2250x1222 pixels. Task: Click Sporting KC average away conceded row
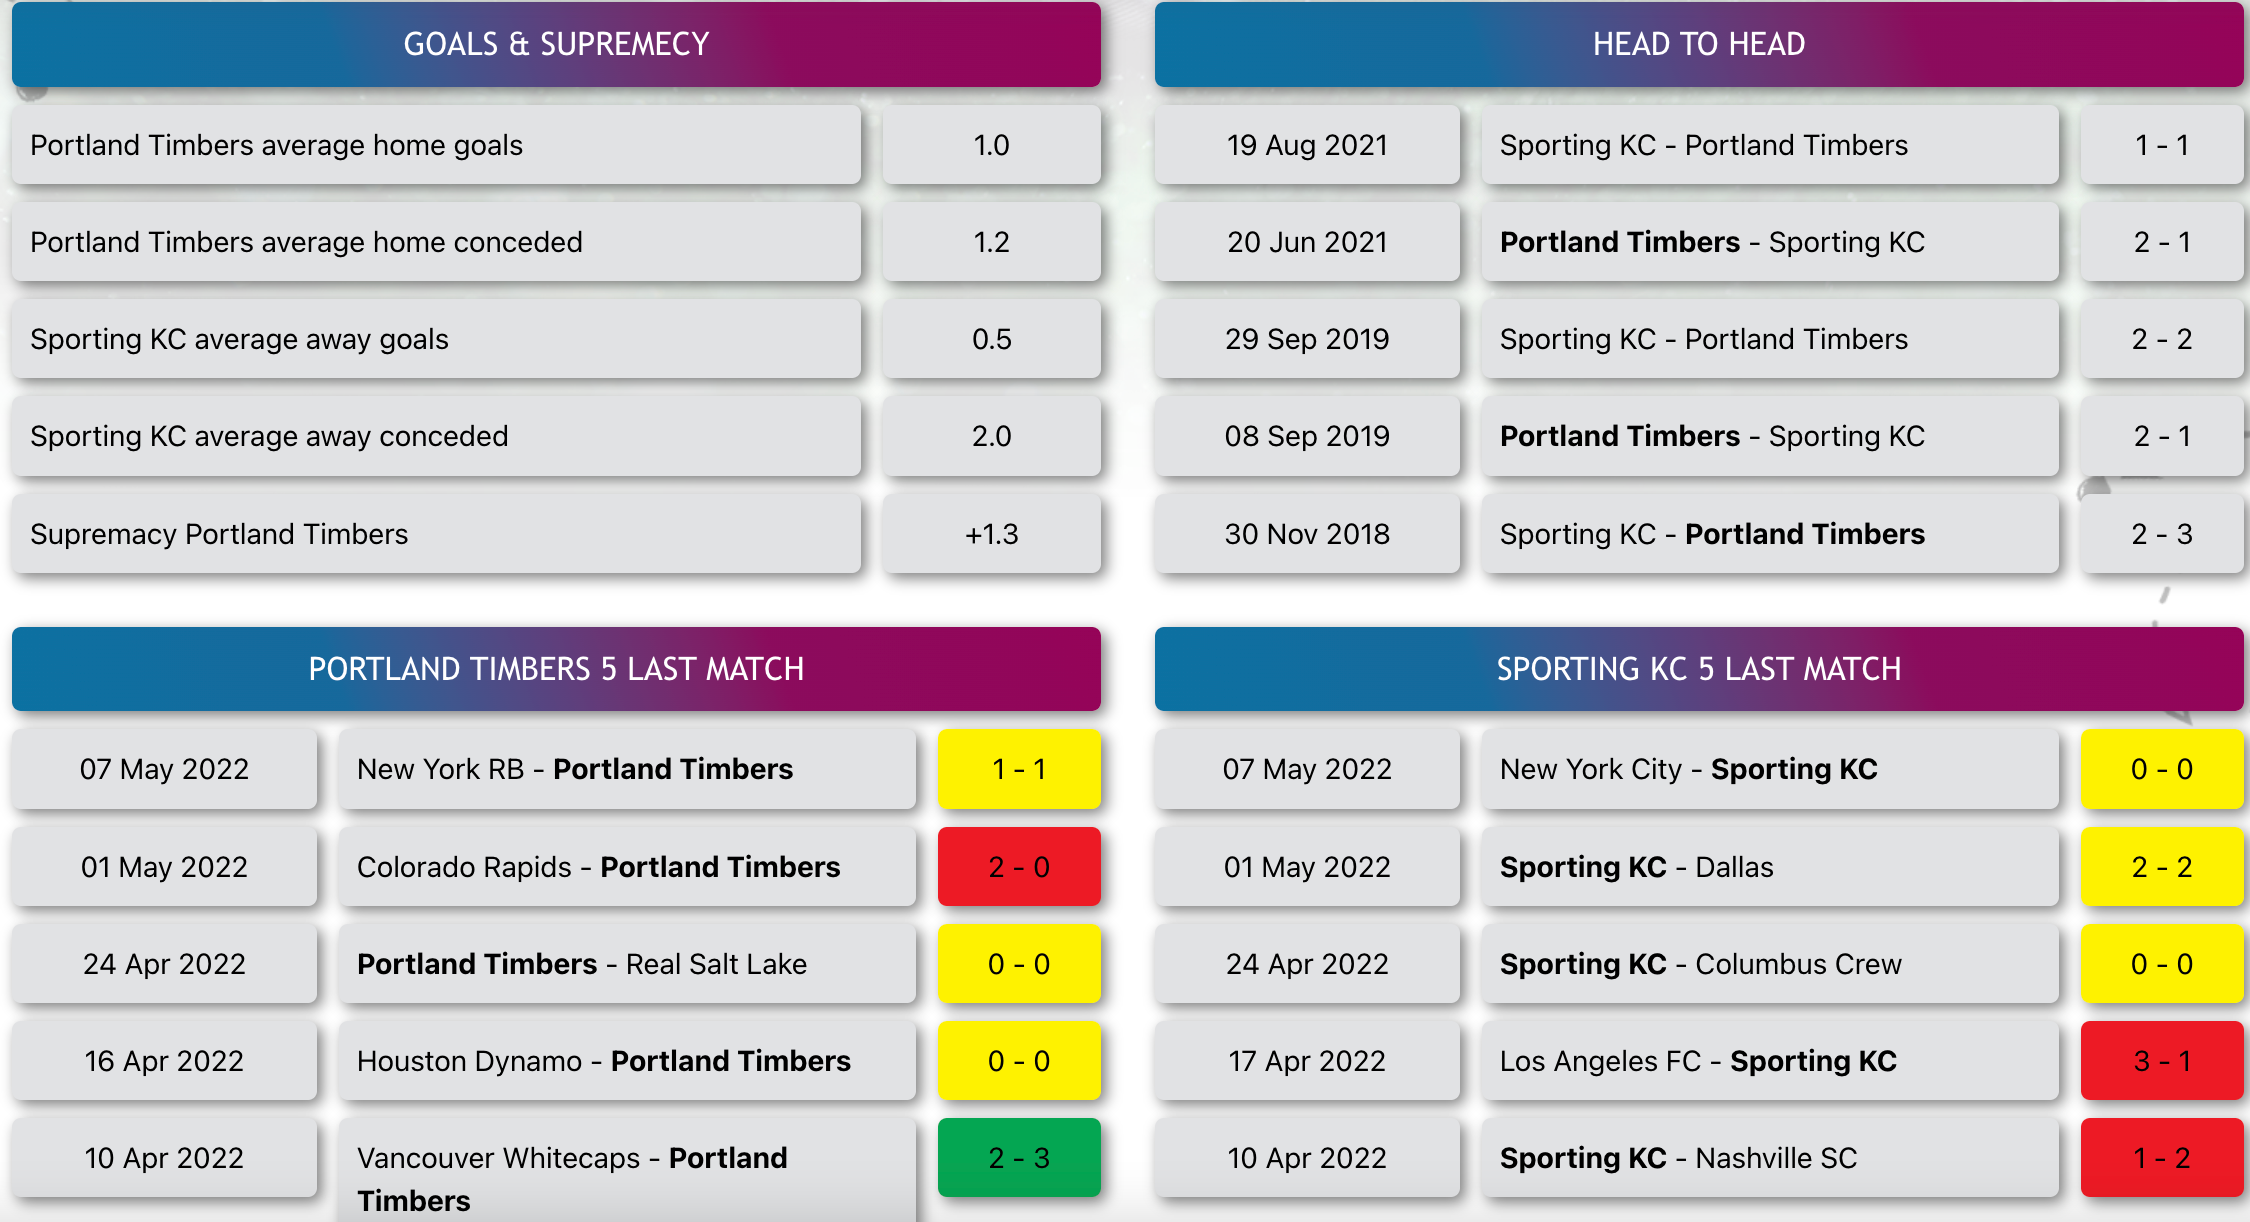point(436,436)
